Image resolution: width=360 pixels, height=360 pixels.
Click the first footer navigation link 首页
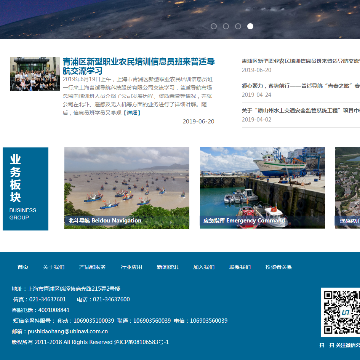tap(23, 267)
